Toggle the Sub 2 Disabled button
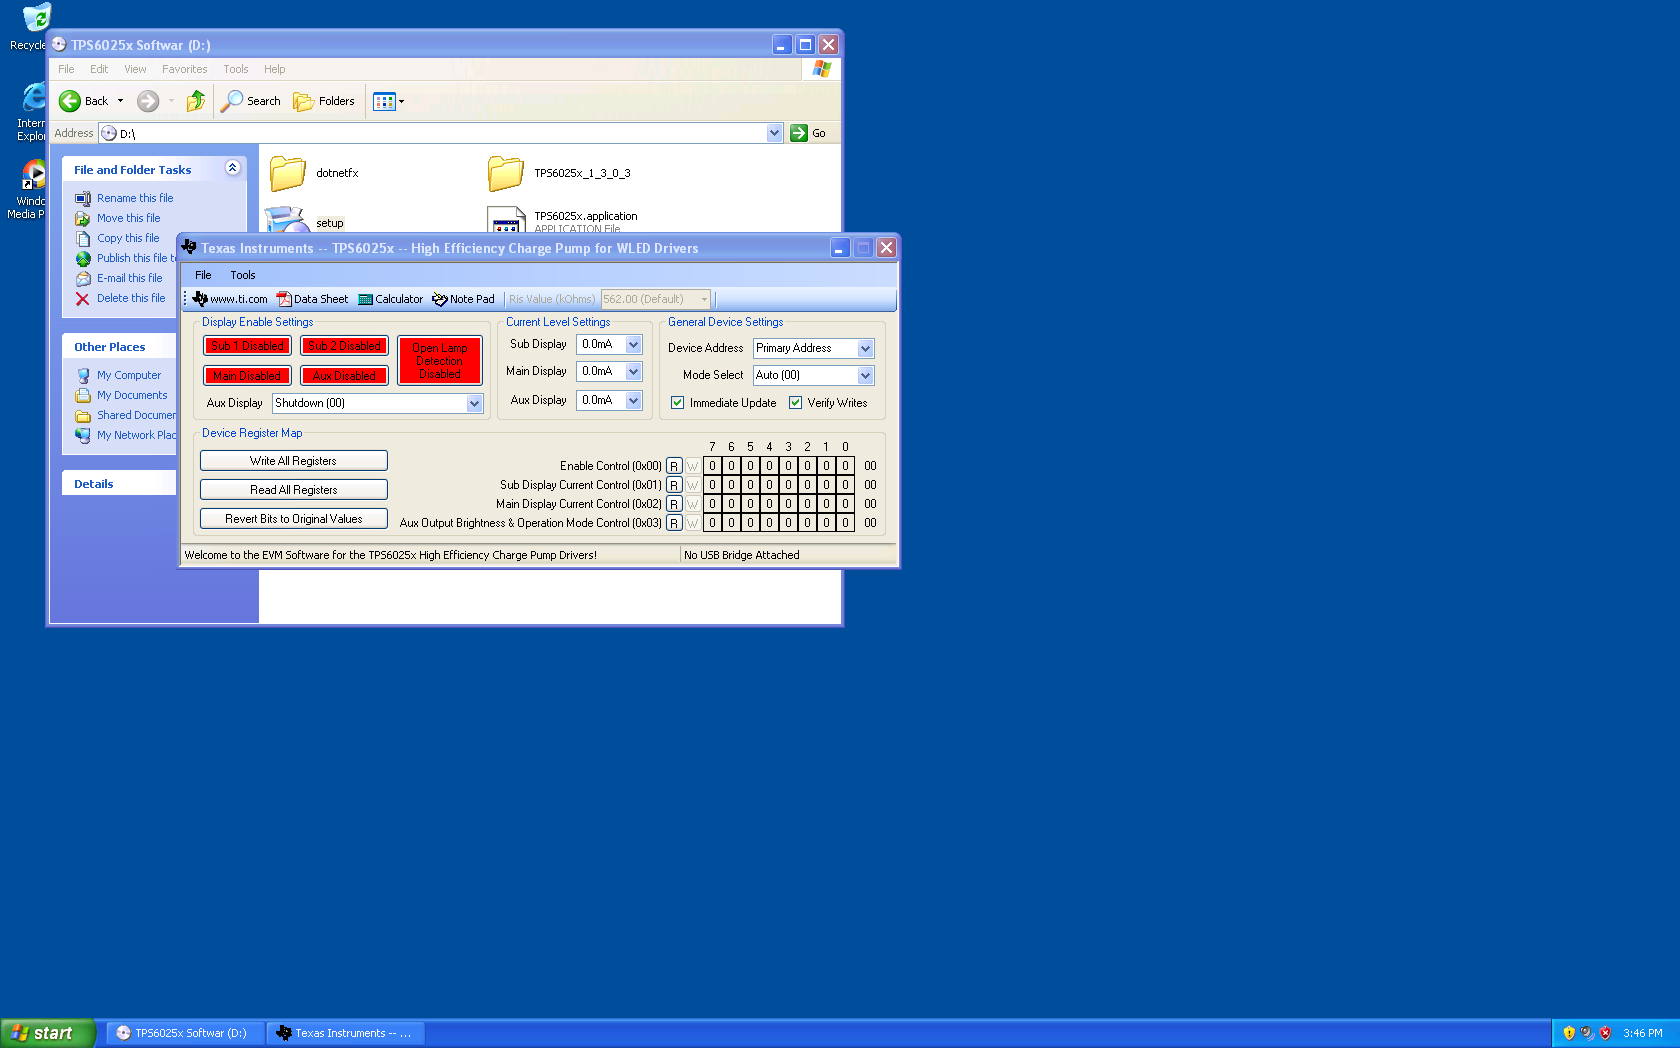 344,346
